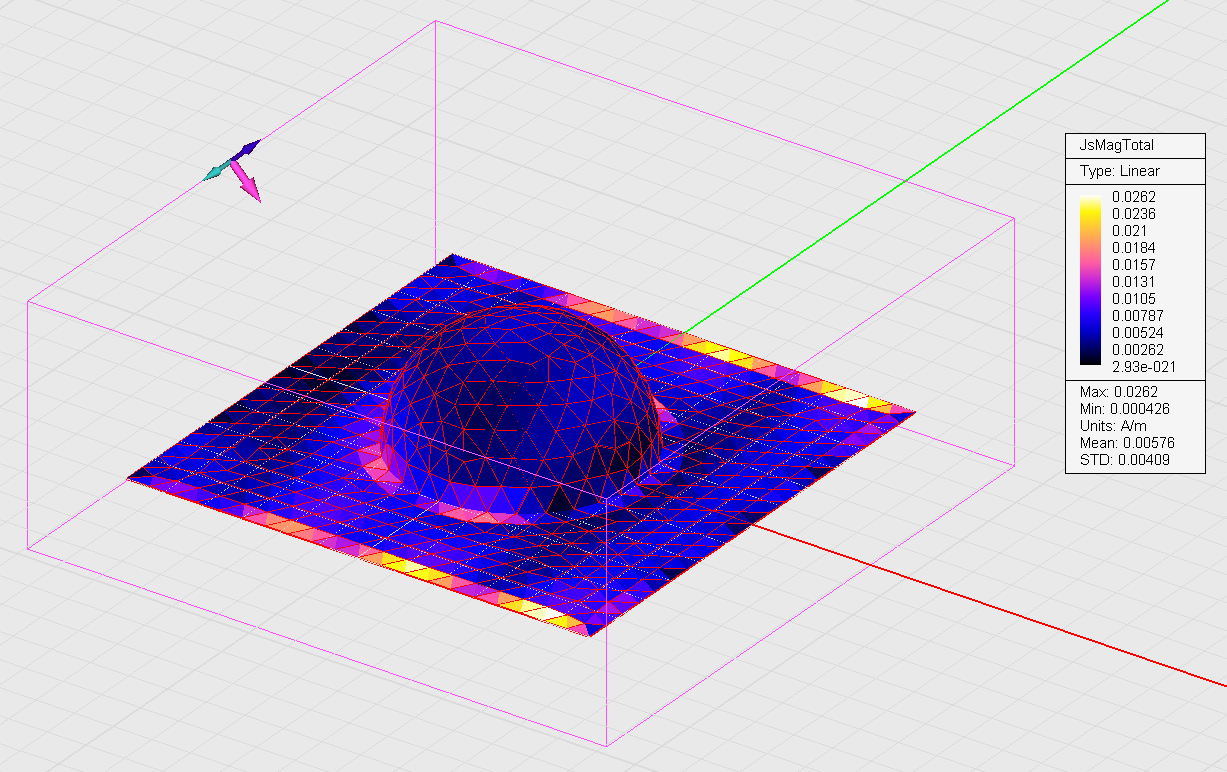1227x772 pixels.
Task: Click the 2.93e-021 minimum scale label
Action: tap(1144, 367)
